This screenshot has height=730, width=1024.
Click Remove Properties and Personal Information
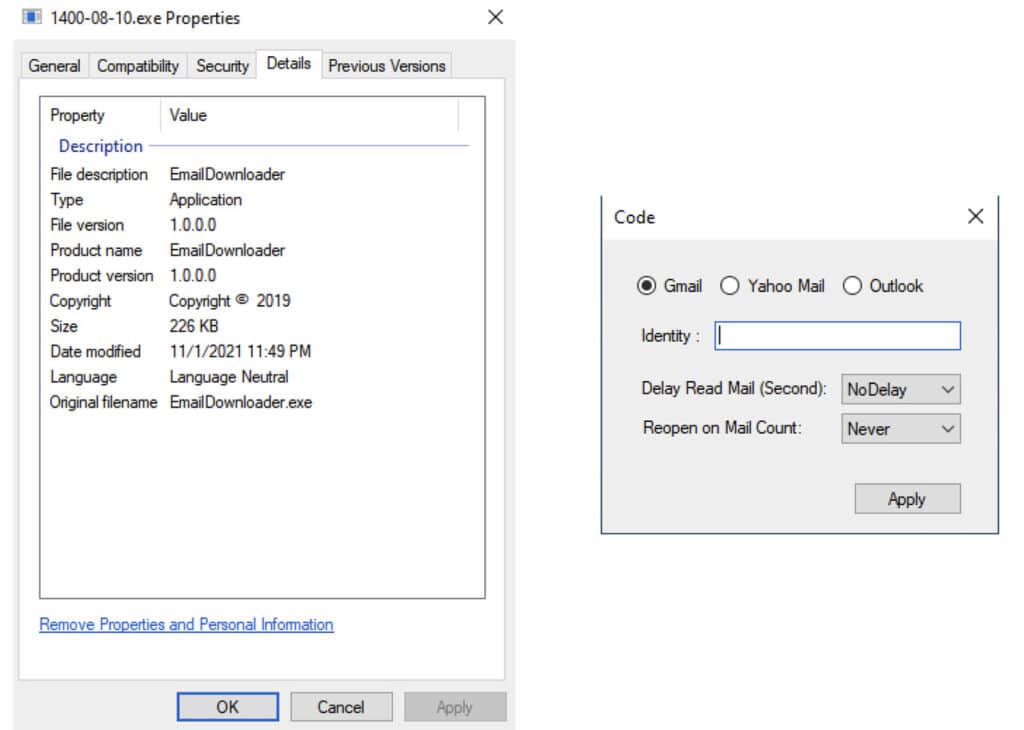pos(185,624)
